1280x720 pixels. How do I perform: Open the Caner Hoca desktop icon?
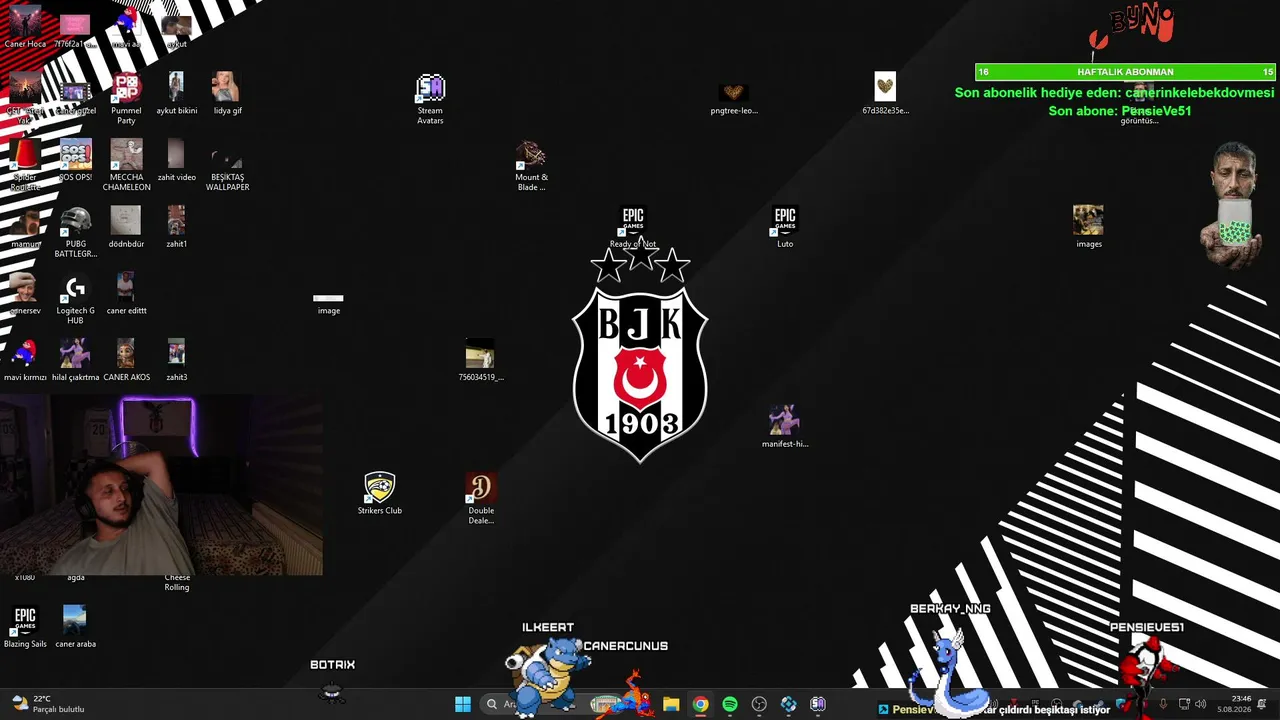(x=25, y=28)
